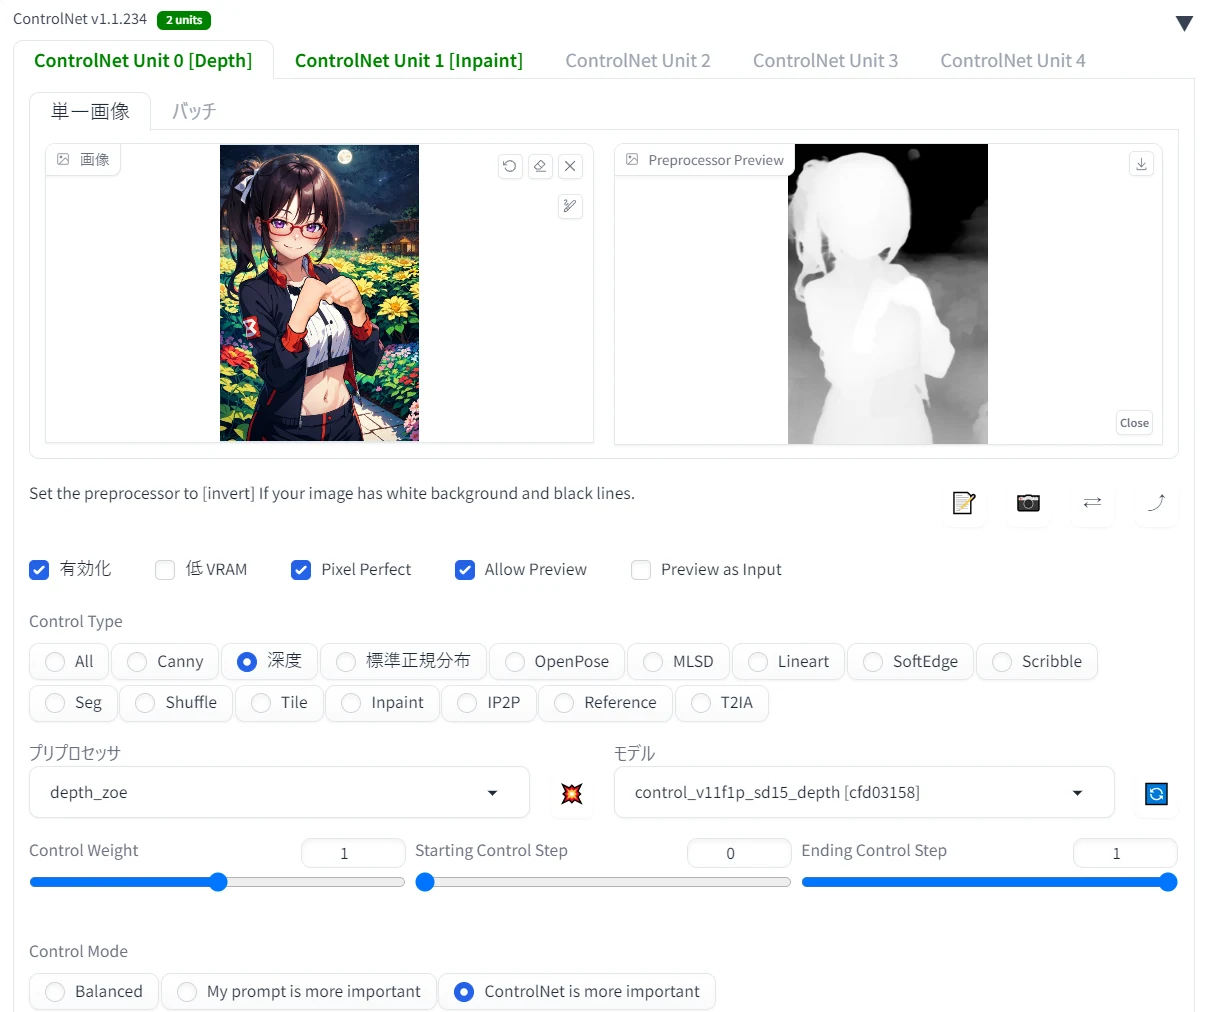Enable the Preview as Input checkbox
Image resolution: width=1205 pixels, height=1012 pixels.
(641, 570)
